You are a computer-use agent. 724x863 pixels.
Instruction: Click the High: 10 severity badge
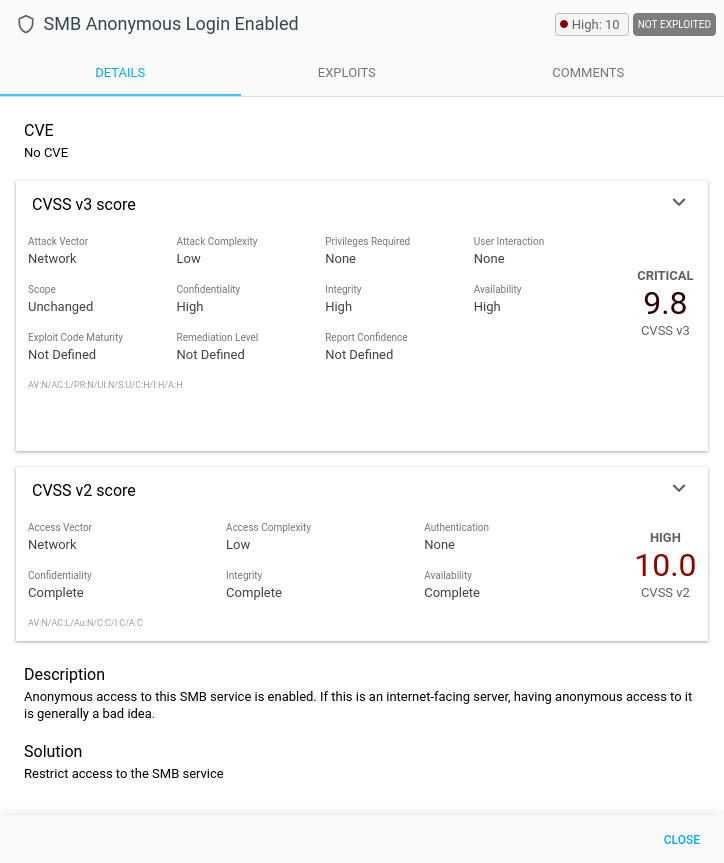click(590, 25)
